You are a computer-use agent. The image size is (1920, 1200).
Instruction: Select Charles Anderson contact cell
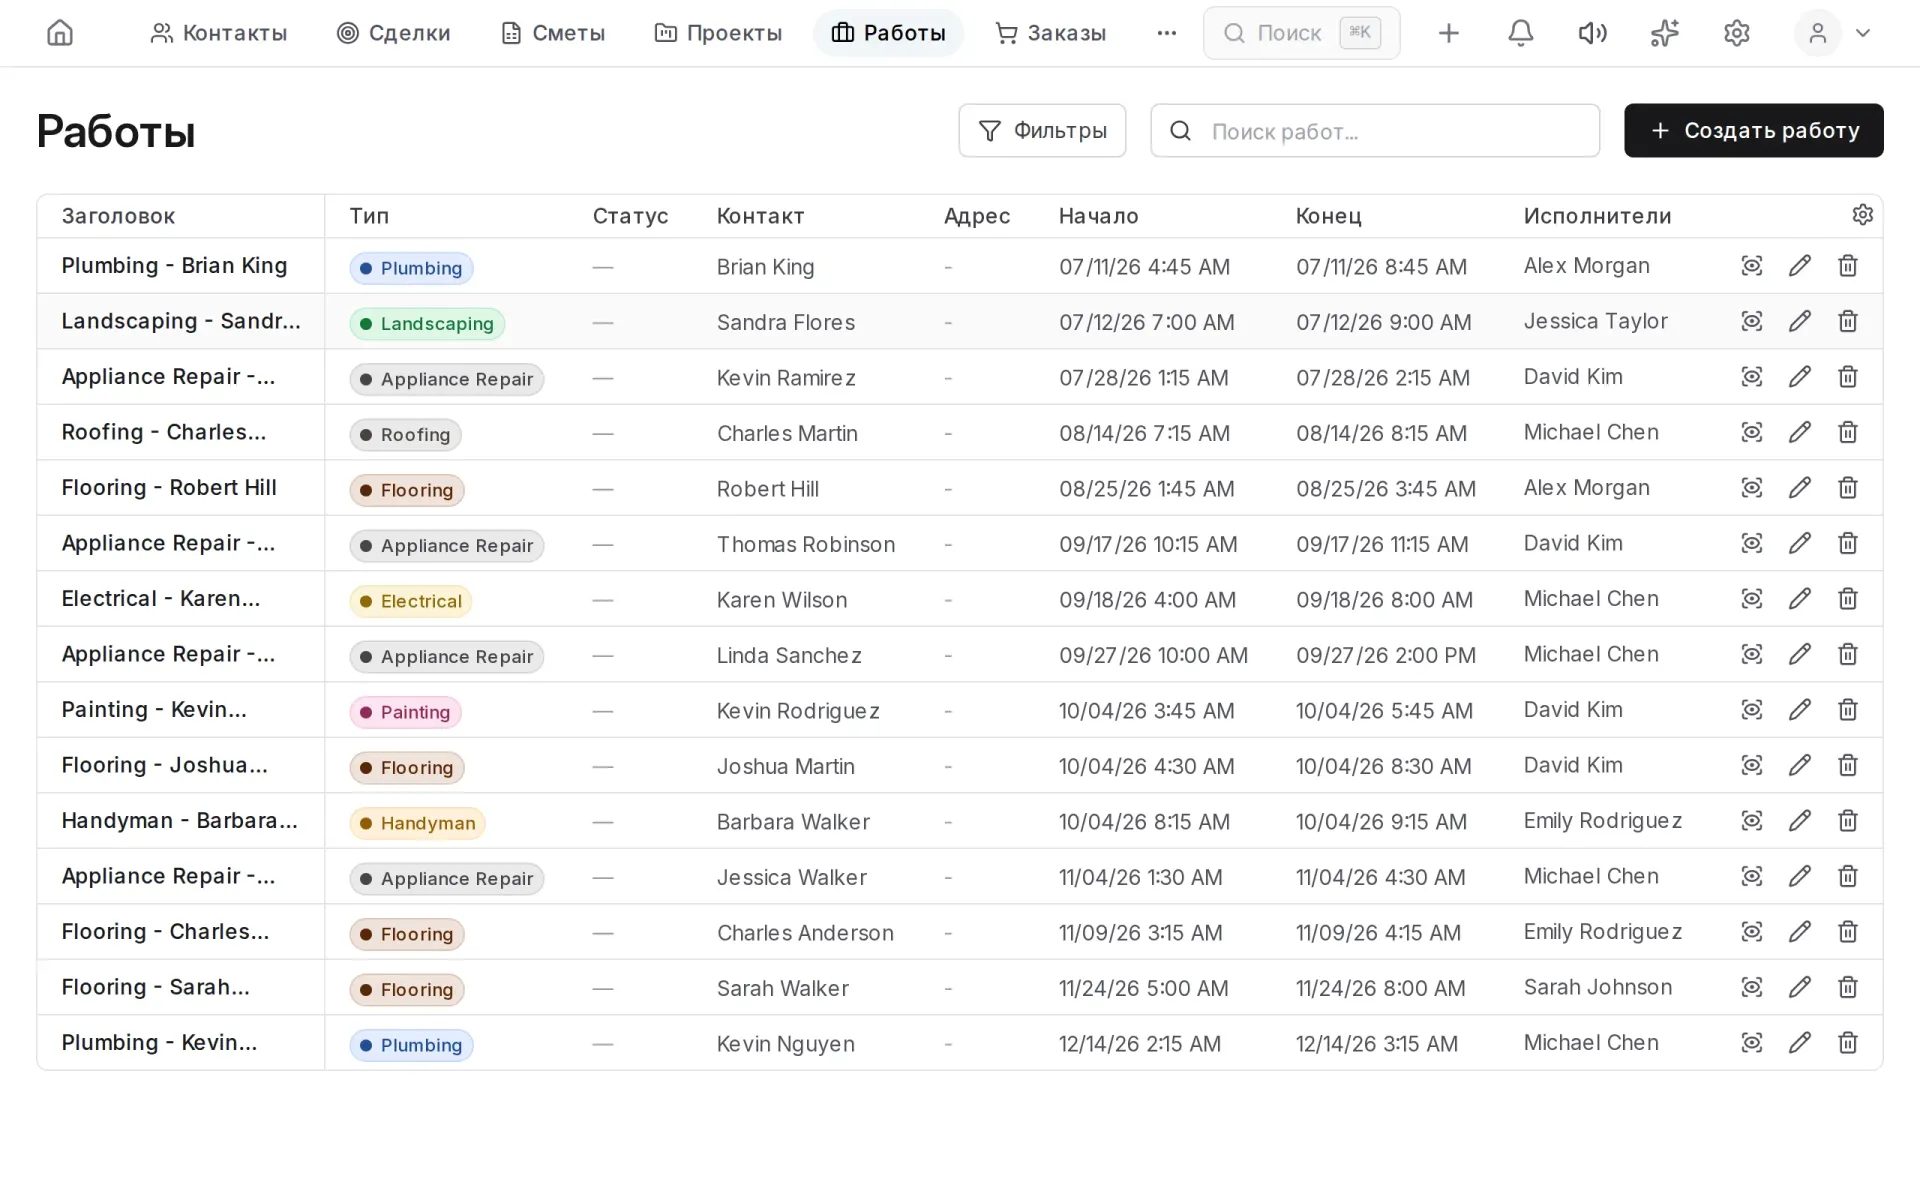[805, 933]
